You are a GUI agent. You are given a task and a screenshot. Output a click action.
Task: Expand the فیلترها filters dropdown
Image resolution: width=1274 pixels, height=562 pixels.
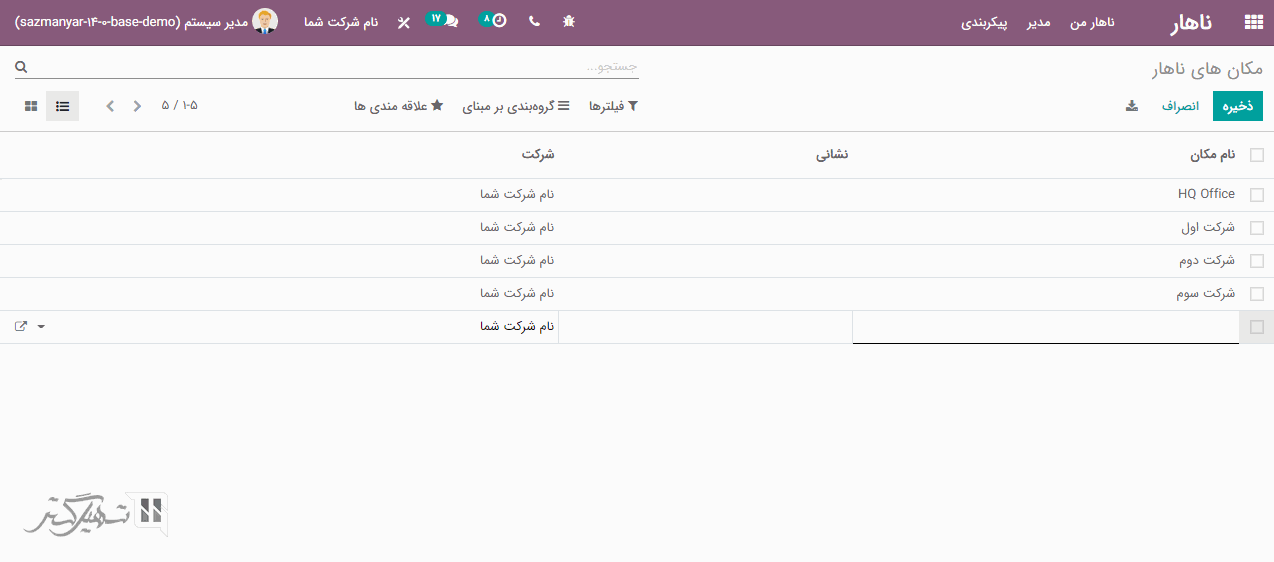613,106
